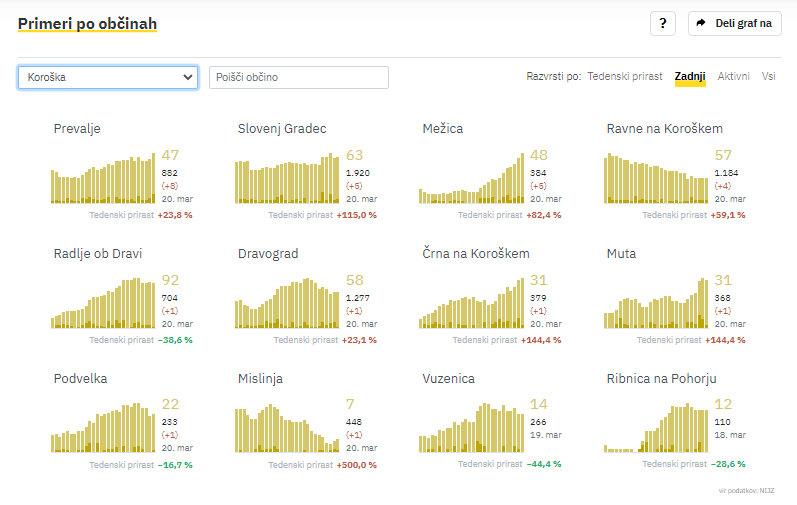Click the Deli graf na button

(735, 23)
